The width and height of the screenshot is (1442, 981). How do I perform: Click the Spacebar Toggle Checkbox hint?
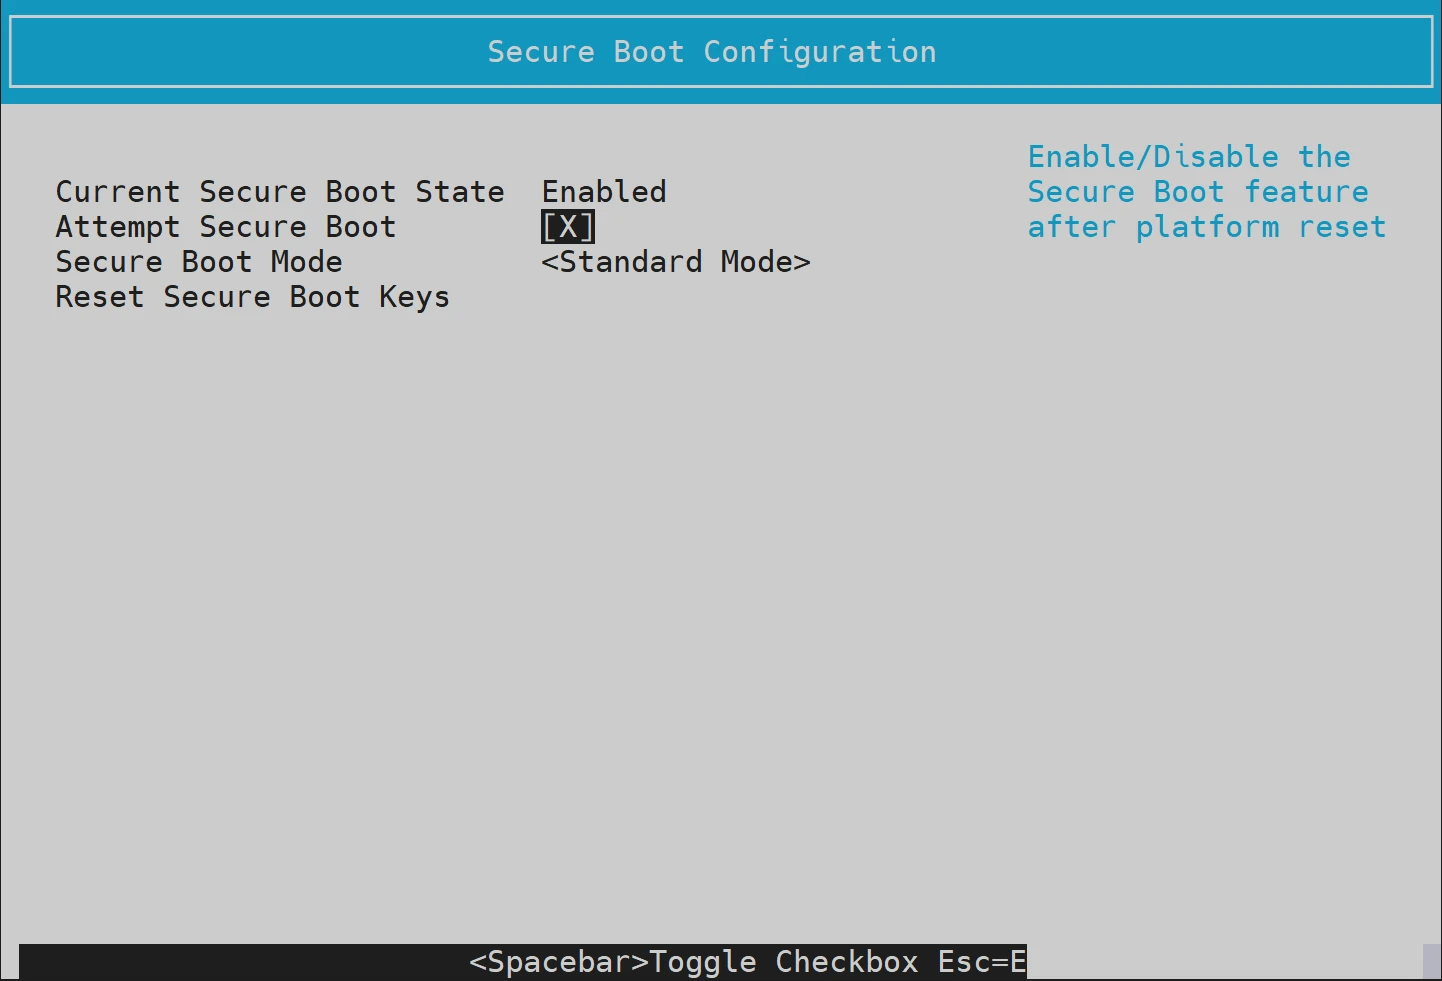click(694, 962)
